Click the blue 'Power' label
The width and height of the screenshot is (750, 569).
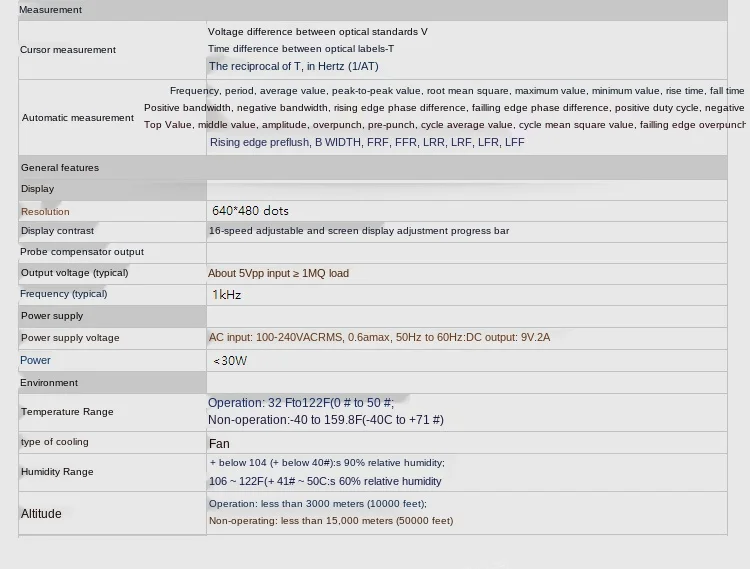(x=35, y=361)
